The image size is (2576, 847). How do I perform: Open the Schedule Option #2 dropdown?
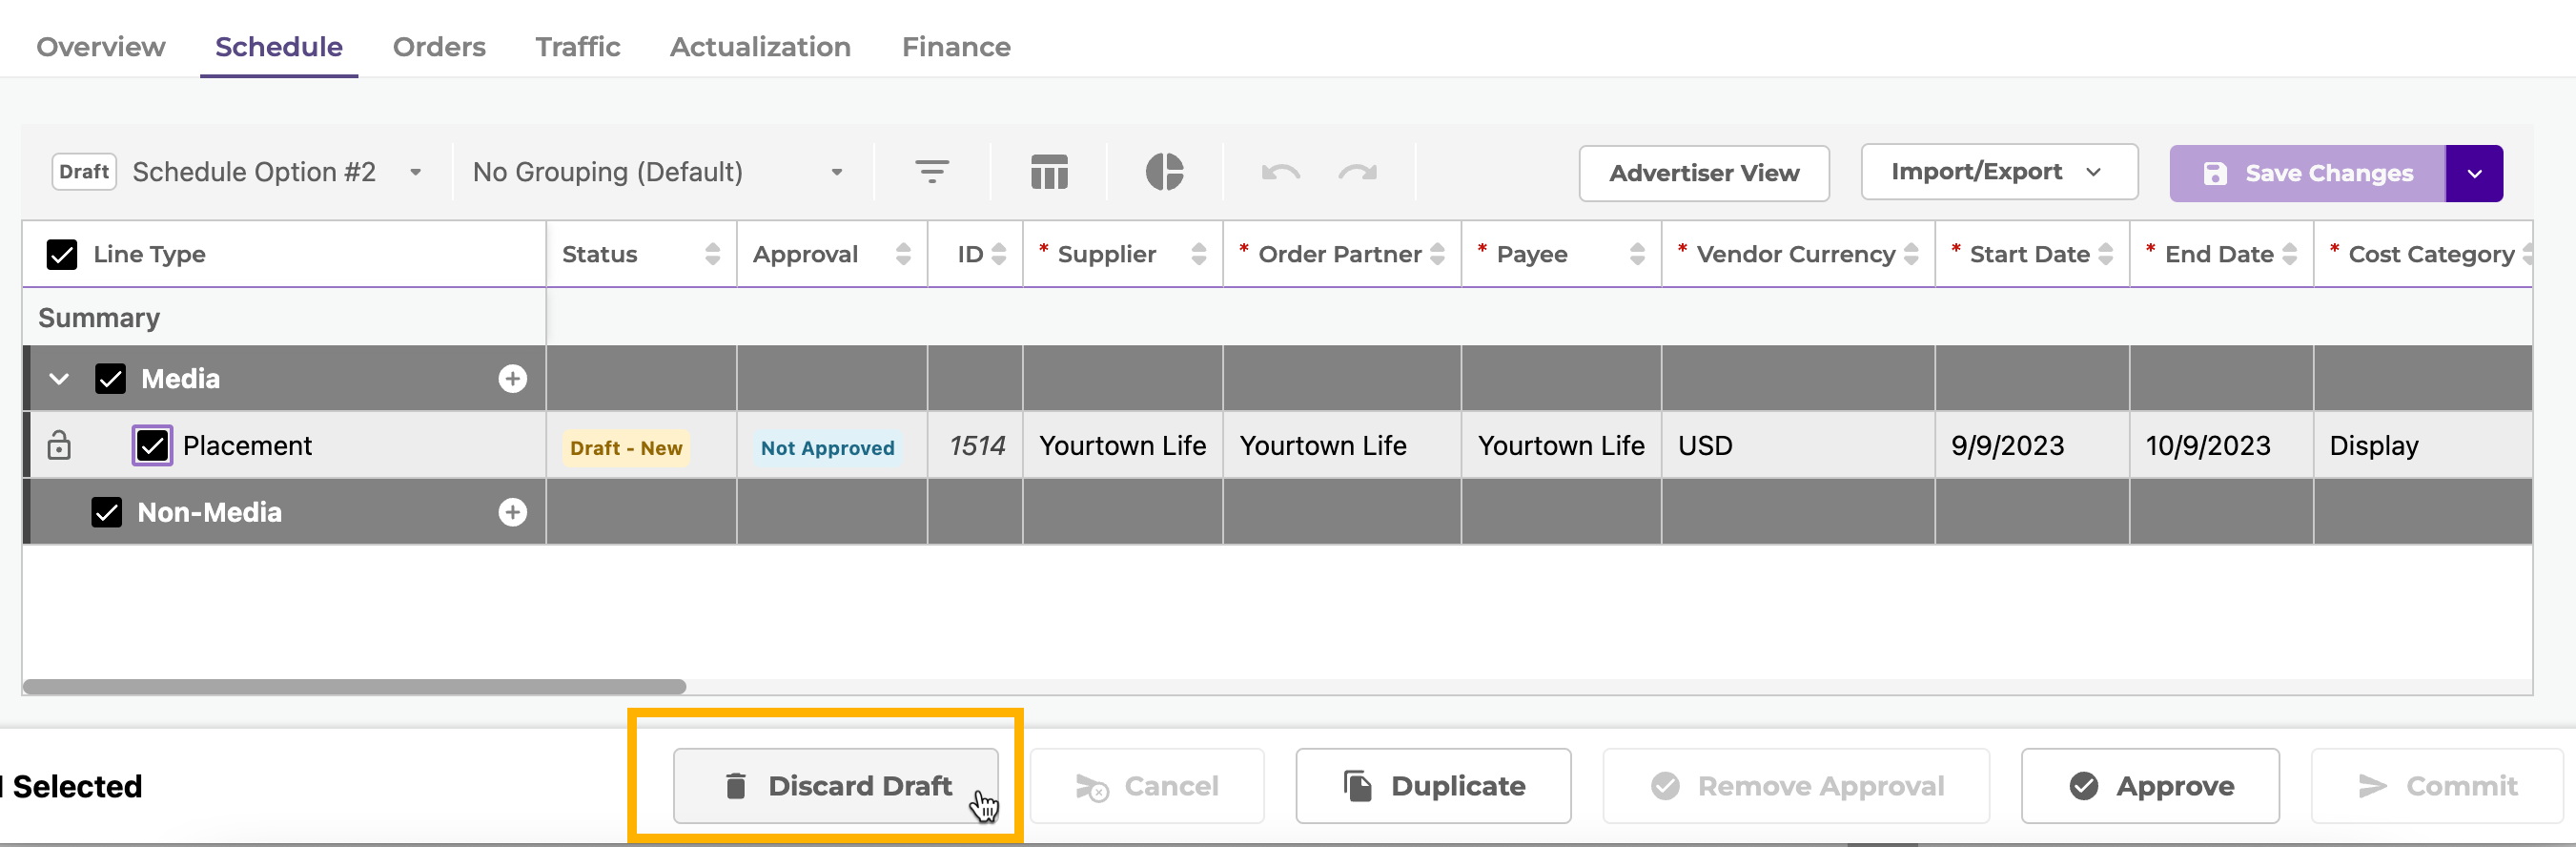pyautogui.click(x=415, y=172)
